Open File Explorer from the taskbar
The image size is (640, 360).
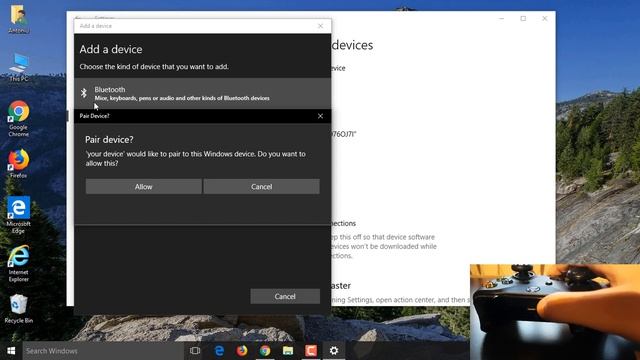pos(288,351)
